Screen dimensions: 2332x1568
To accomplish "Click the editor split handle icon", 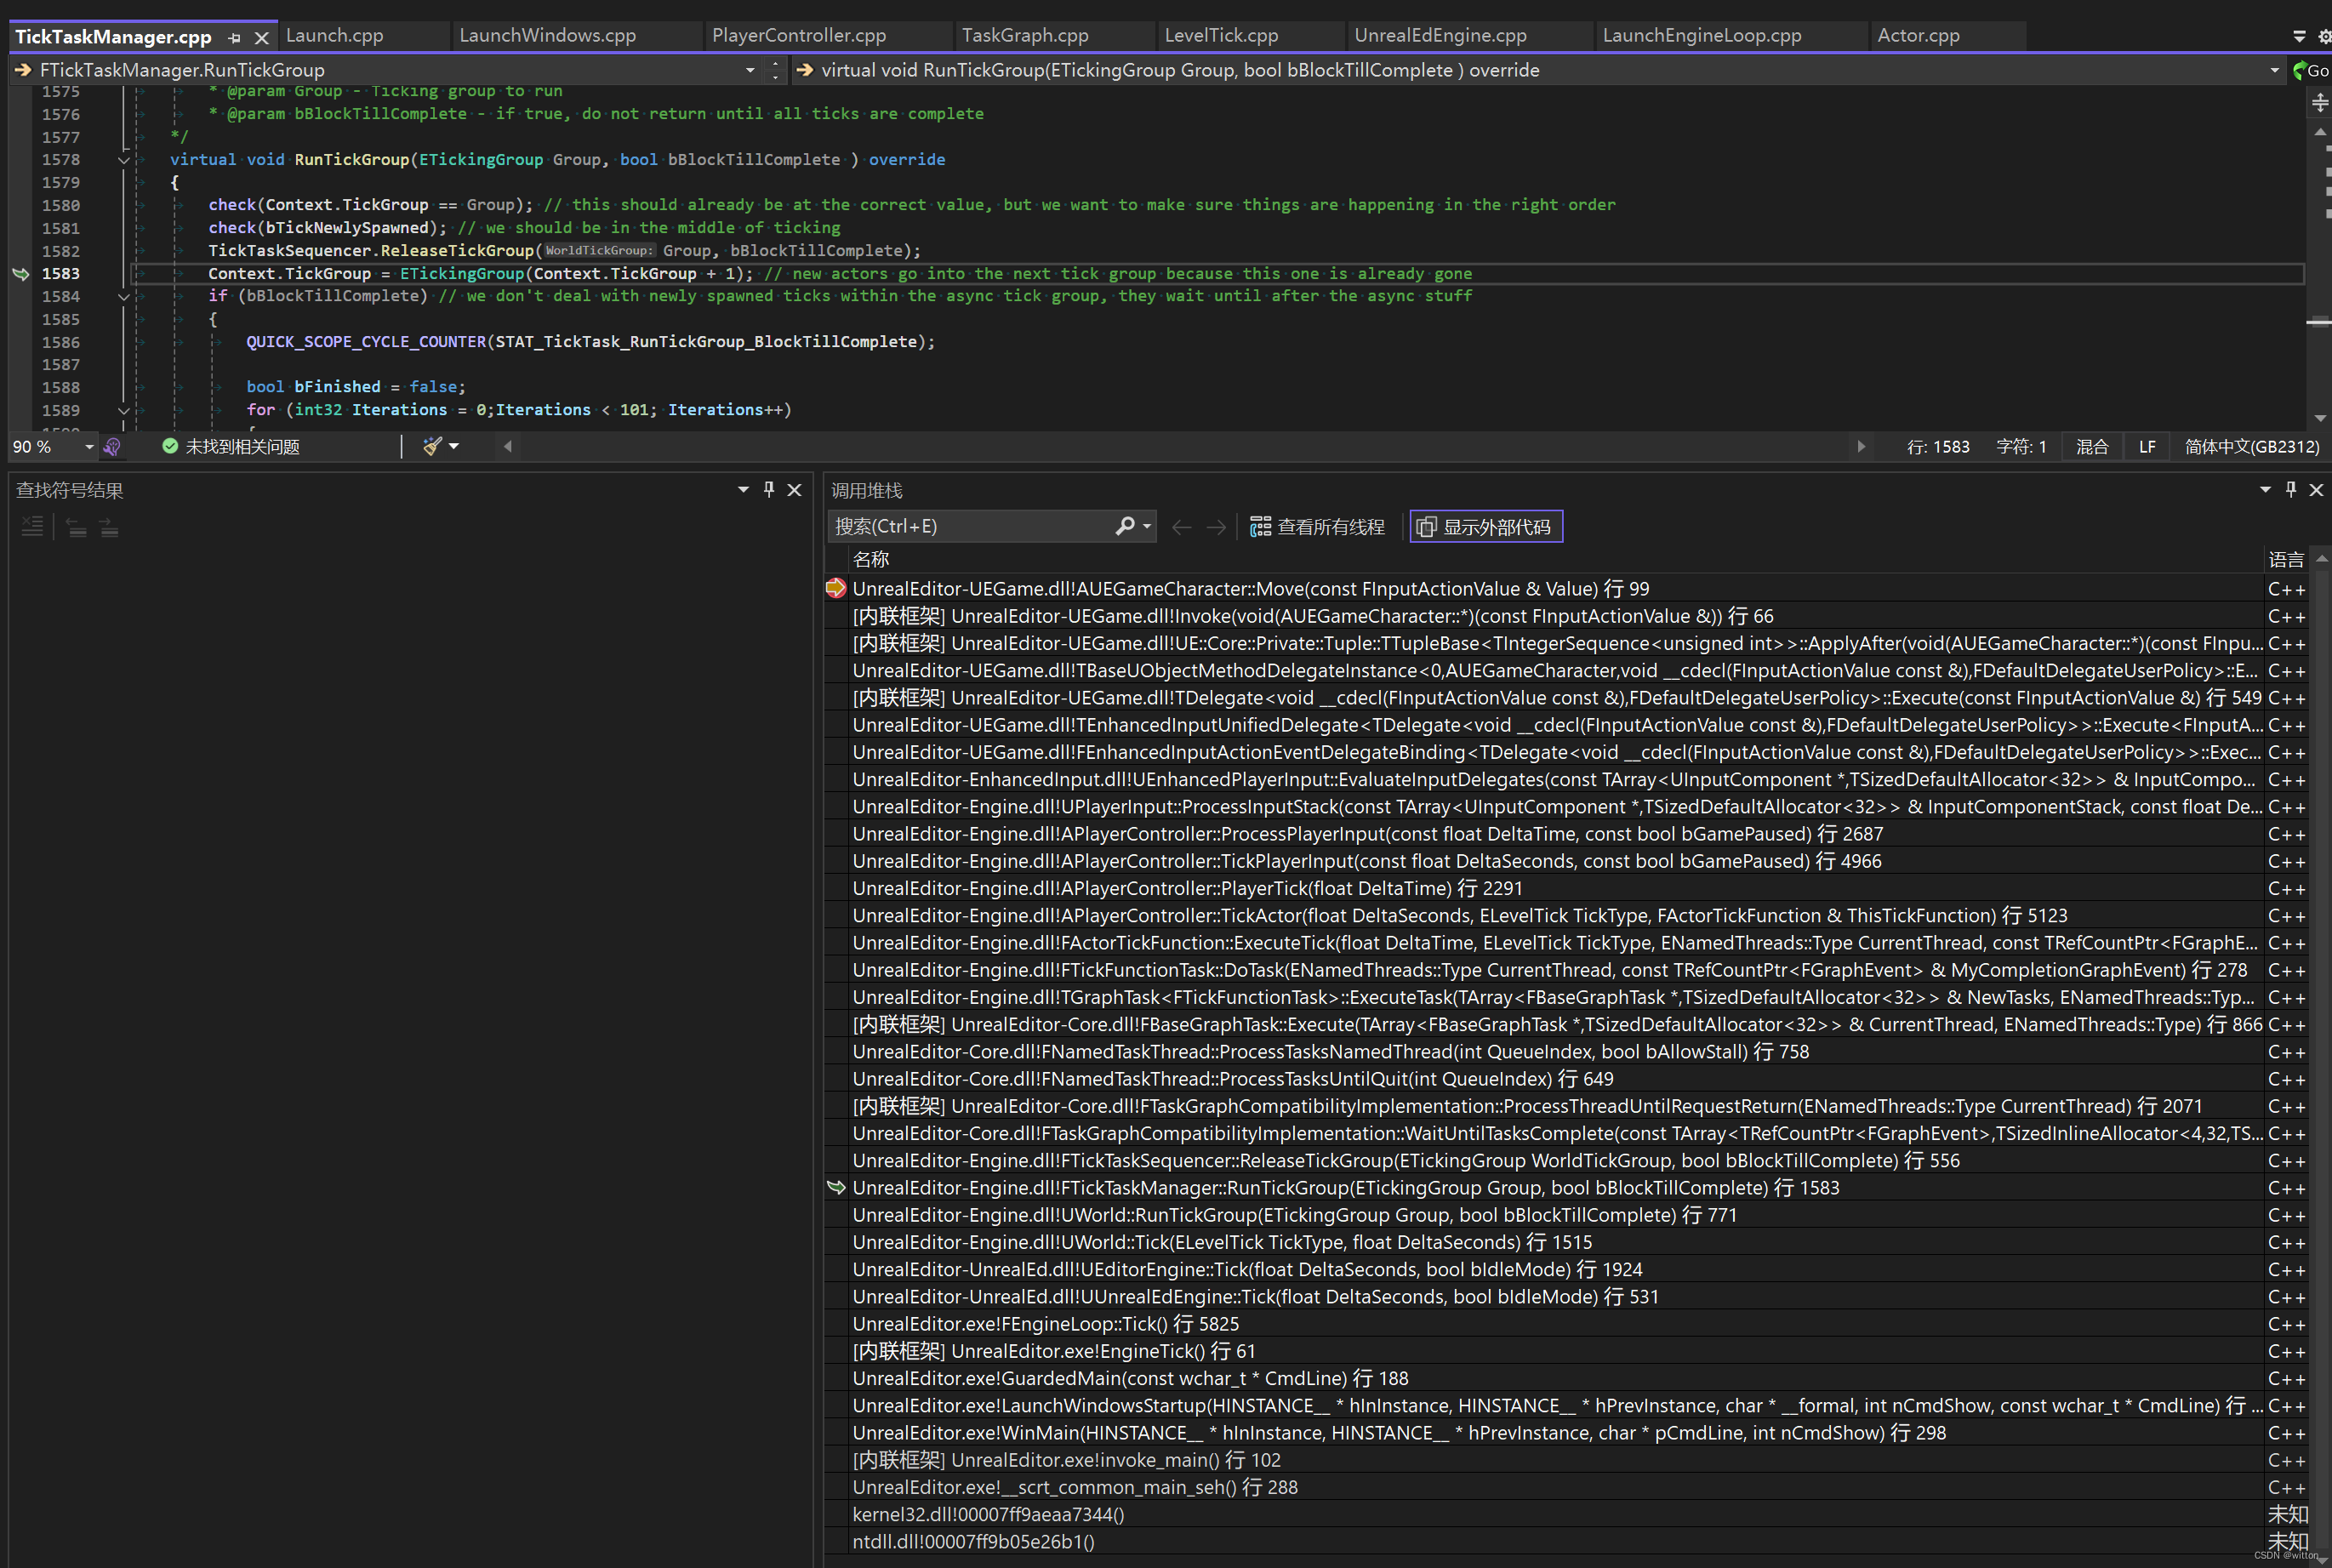I will tap(2319, 102).
